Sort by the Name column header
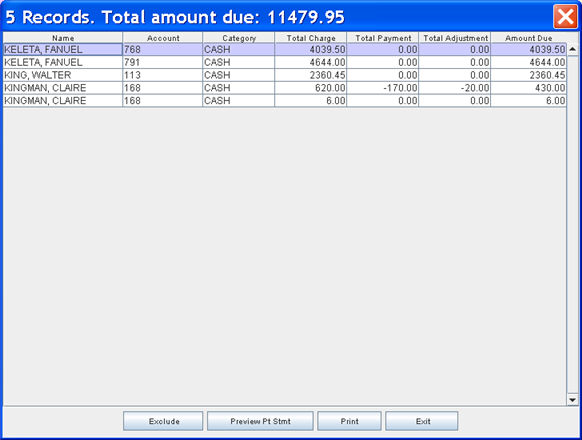 pos(63,38)
